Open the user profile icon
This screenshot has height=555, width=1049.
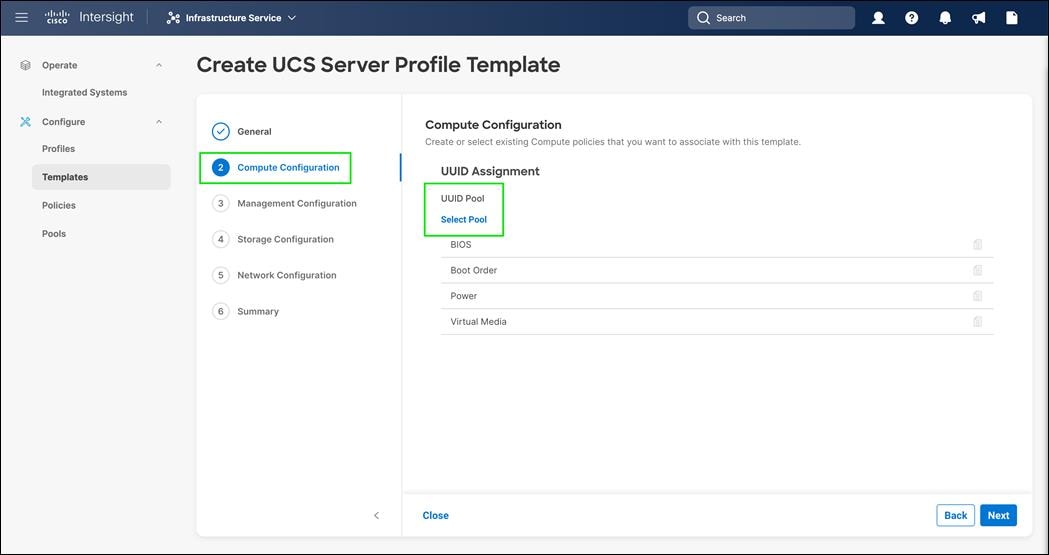[x=878, y=18]
